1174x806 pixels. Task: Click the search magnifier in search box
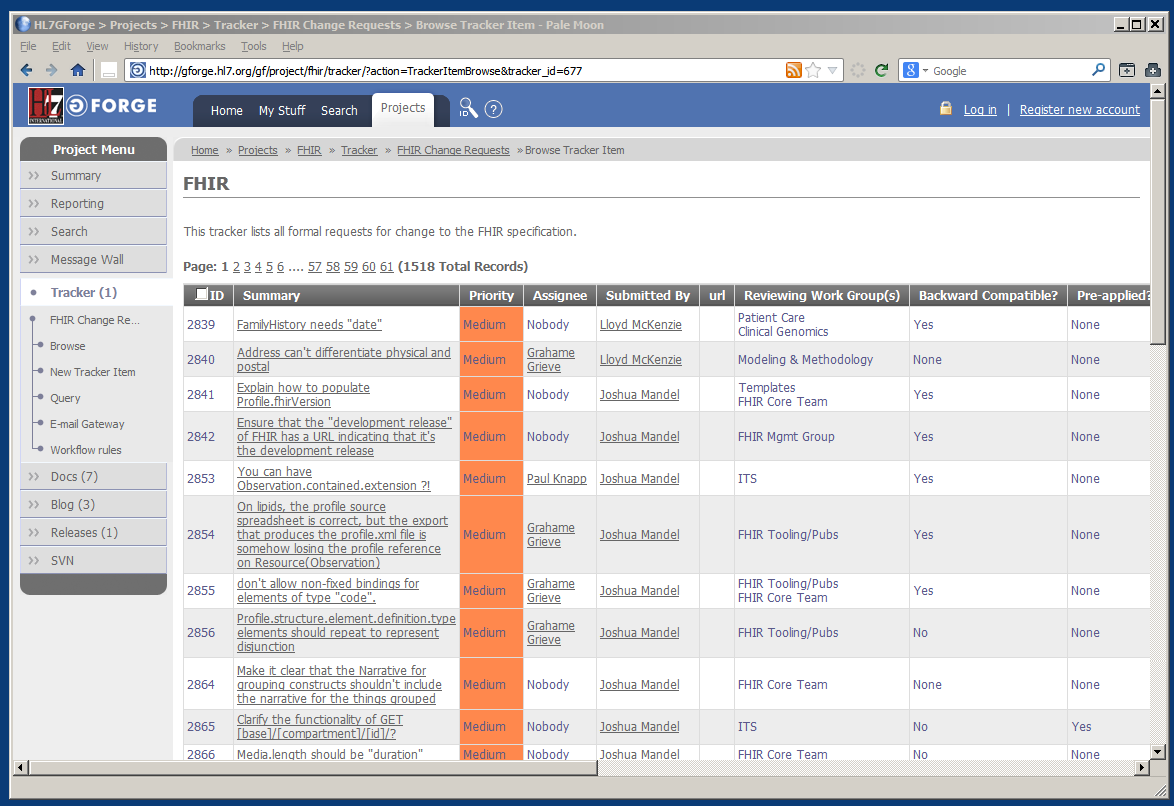click(1098, 70)
